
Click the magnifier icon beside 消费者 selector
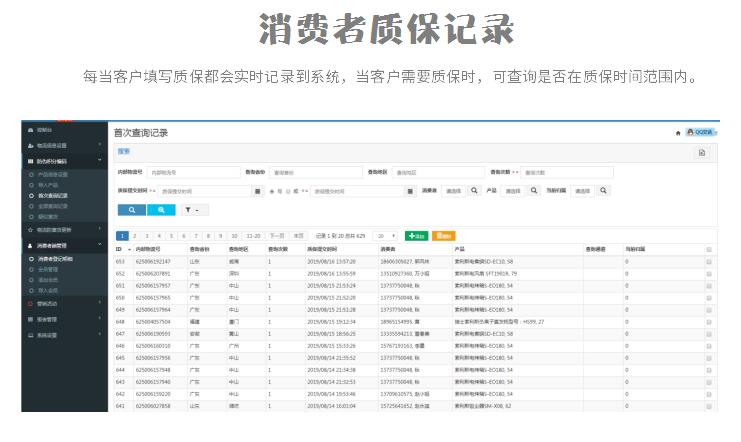pyautogui.click(x=474, y=191)
